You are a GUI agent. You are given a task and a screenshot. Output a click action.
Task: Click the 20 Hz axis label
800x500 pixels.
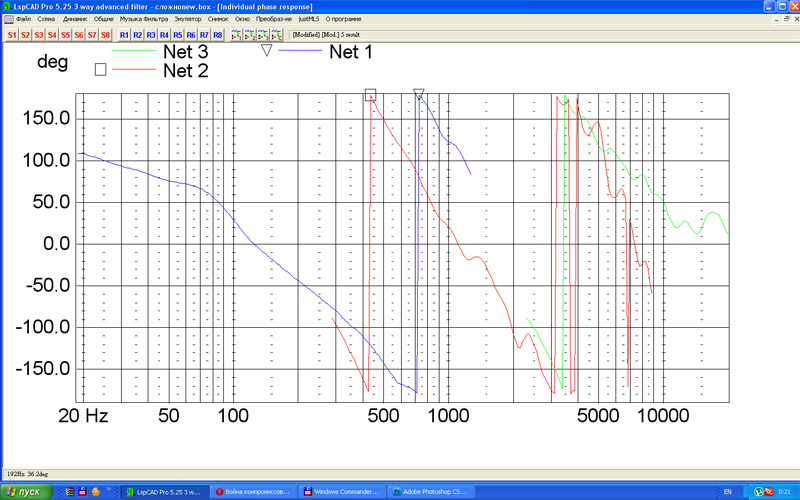coord(83,416)
